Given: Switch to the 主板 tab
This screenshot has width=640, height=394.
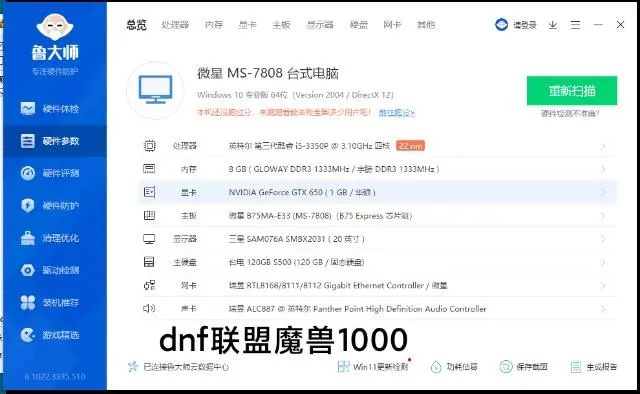Looking at the screenshot, I should [x=281, y=25].
